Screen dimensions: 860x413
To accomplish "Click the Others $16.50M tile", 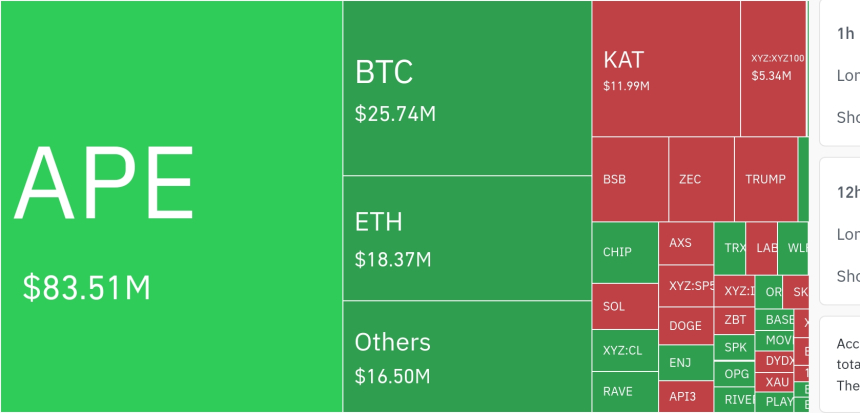I will [x=466, y=356].
